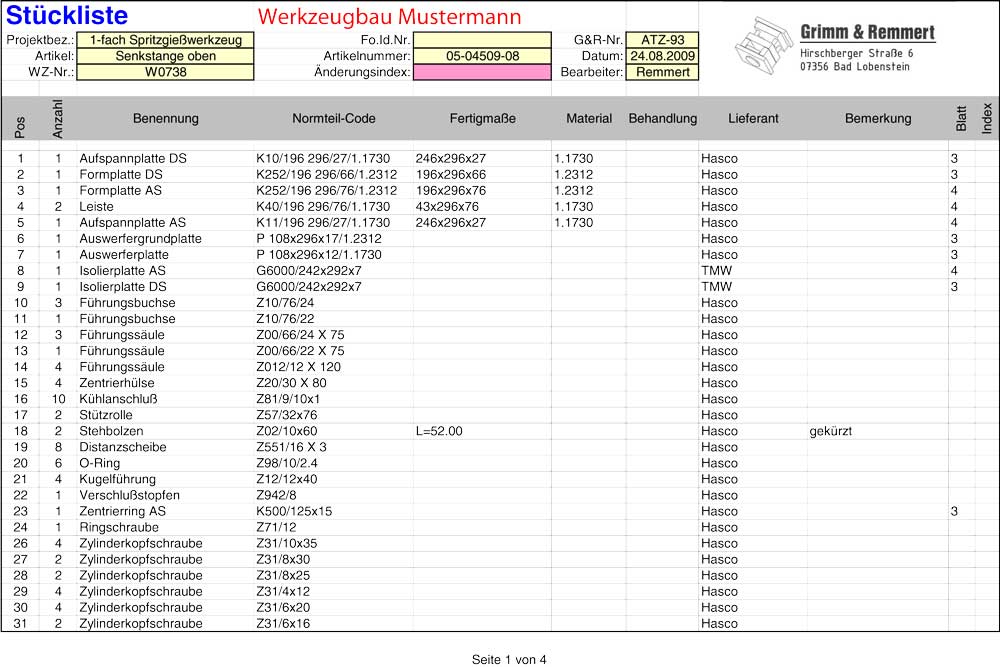Select the WZ-Nr. field W0738
Screen dimensions: 1000x667
[x=165, y=72]
